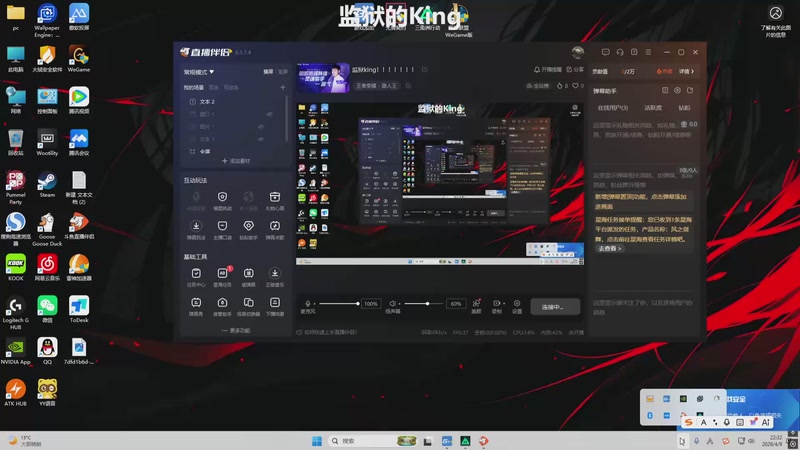The image size is (800, 450).
Task: Open the 美颜 beauty filter icon
Action: (476, 306)
